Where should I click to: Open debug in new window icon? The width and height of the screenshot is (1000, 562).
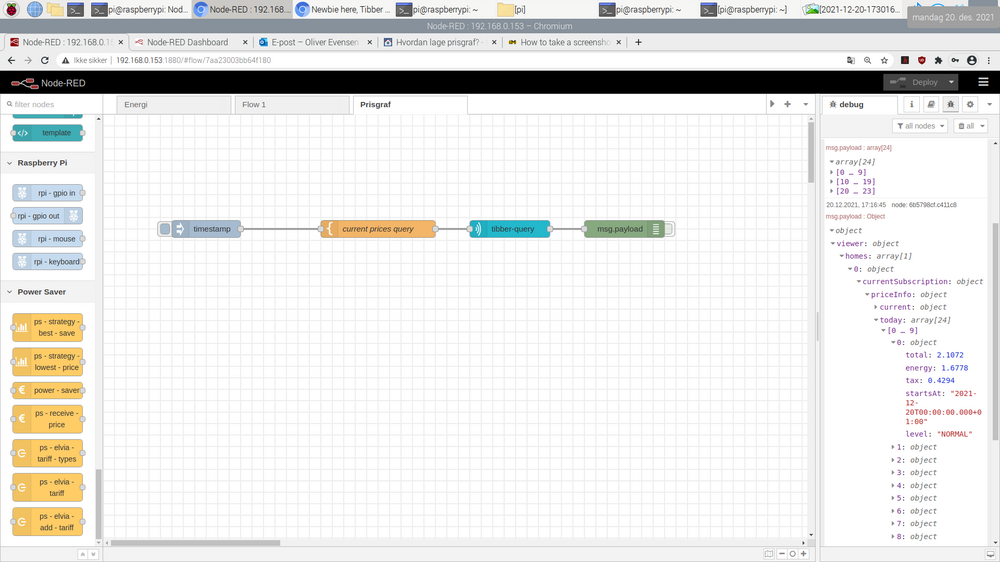(989, 553)
